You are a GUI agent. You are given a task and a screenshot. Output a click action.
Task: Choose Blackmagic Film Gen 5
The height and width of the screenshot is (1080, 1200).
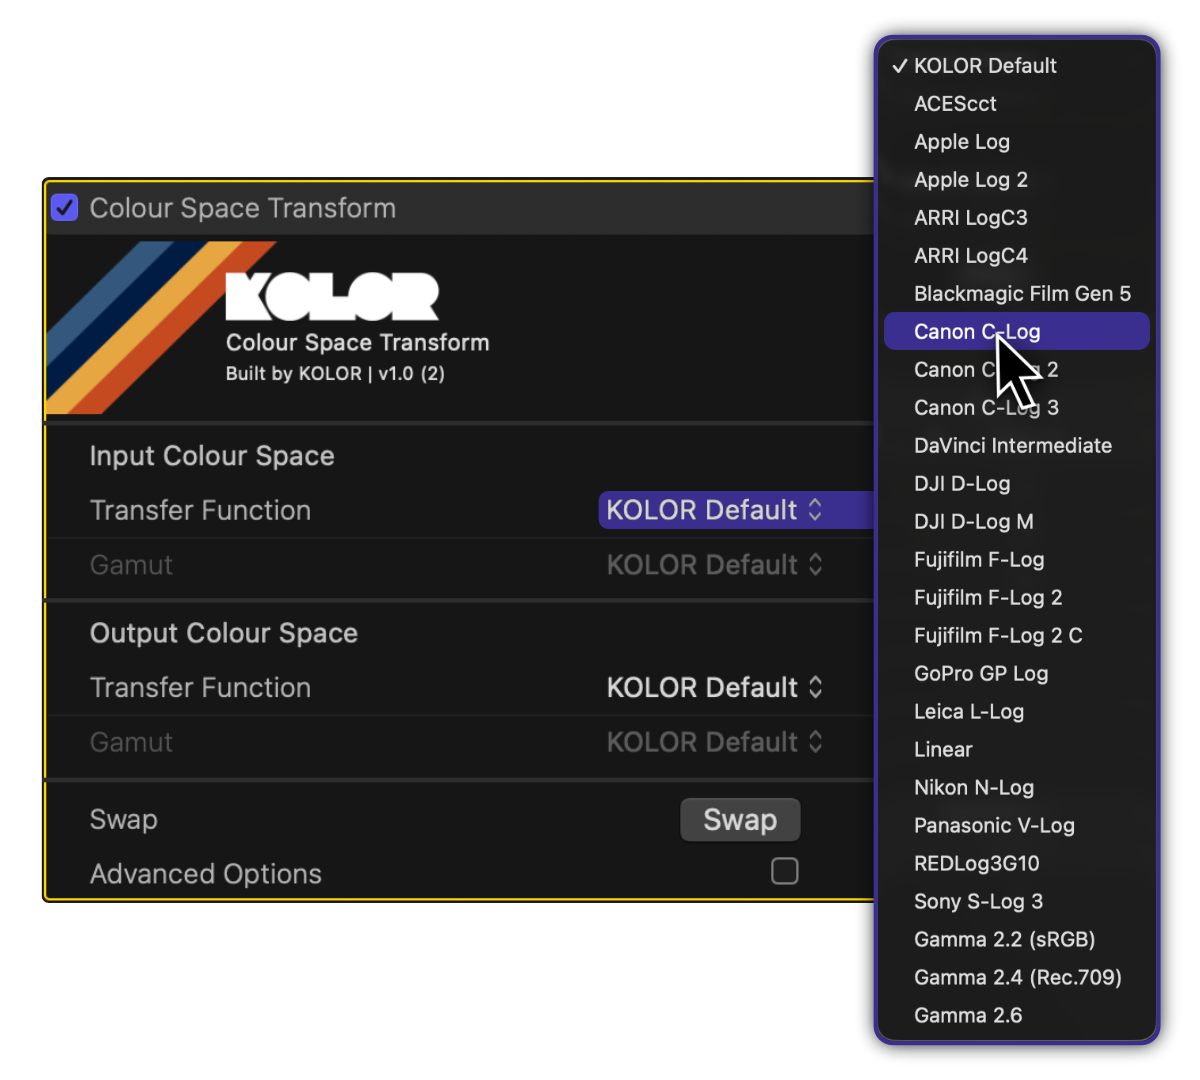1021,294
